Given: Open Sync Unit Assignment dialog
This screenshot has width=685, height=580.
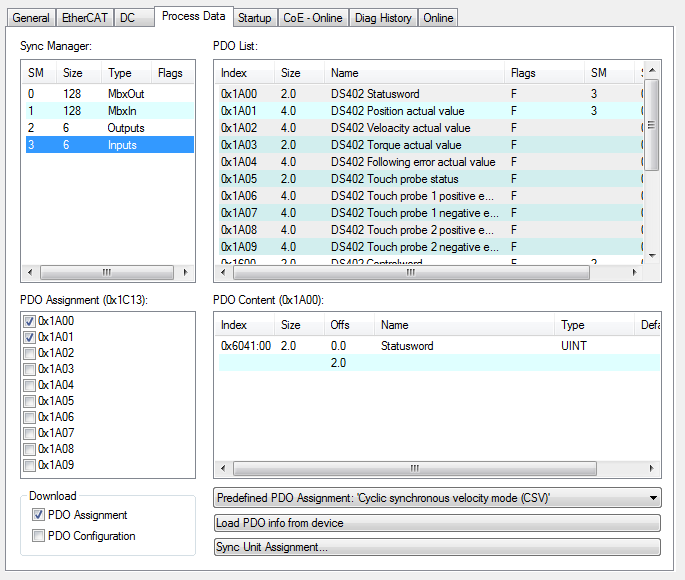Looking at the screenshot, I should (x=437, y=547).
